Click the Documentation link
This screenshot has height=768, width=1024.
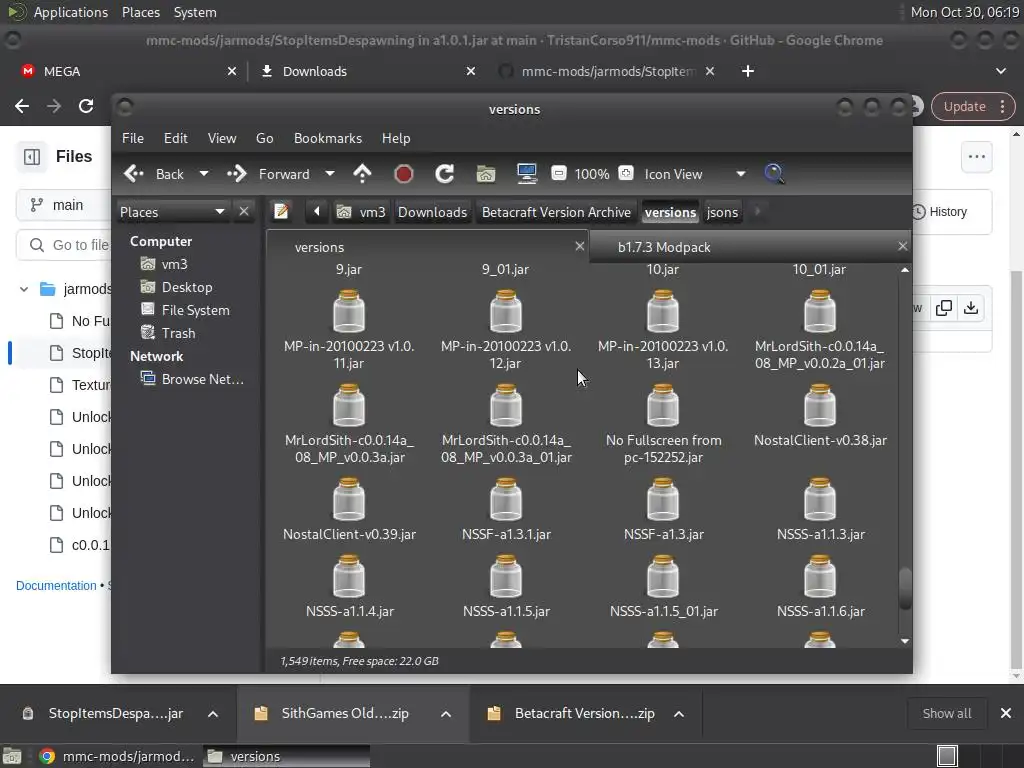[x=56, y=586]
